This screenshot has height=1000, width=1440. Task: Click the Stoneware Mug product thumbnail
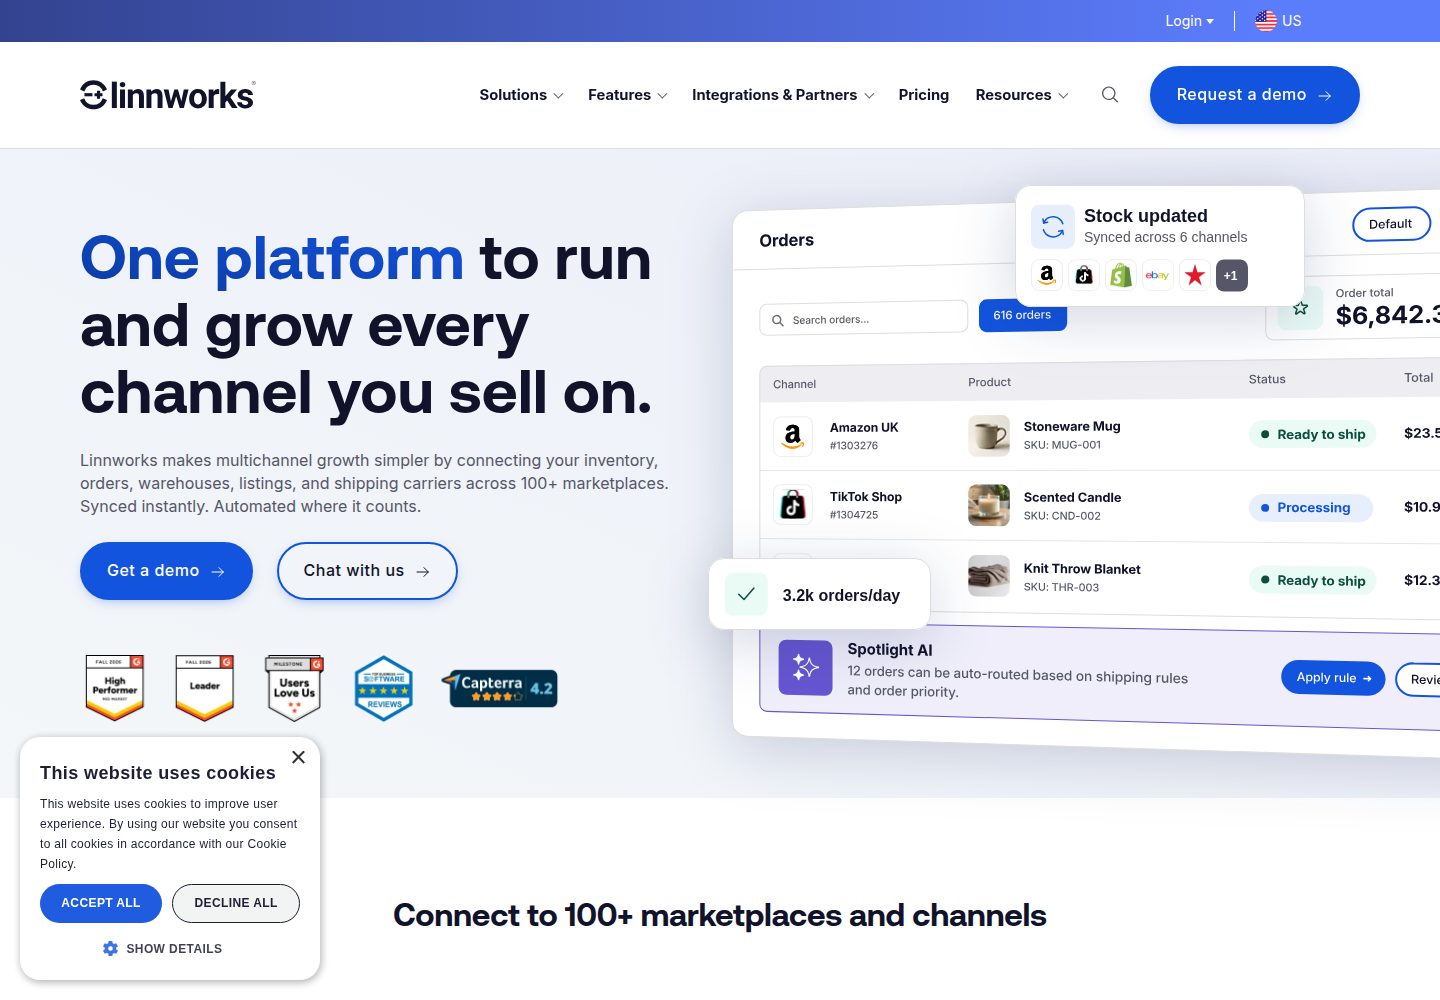click(989, 436)
